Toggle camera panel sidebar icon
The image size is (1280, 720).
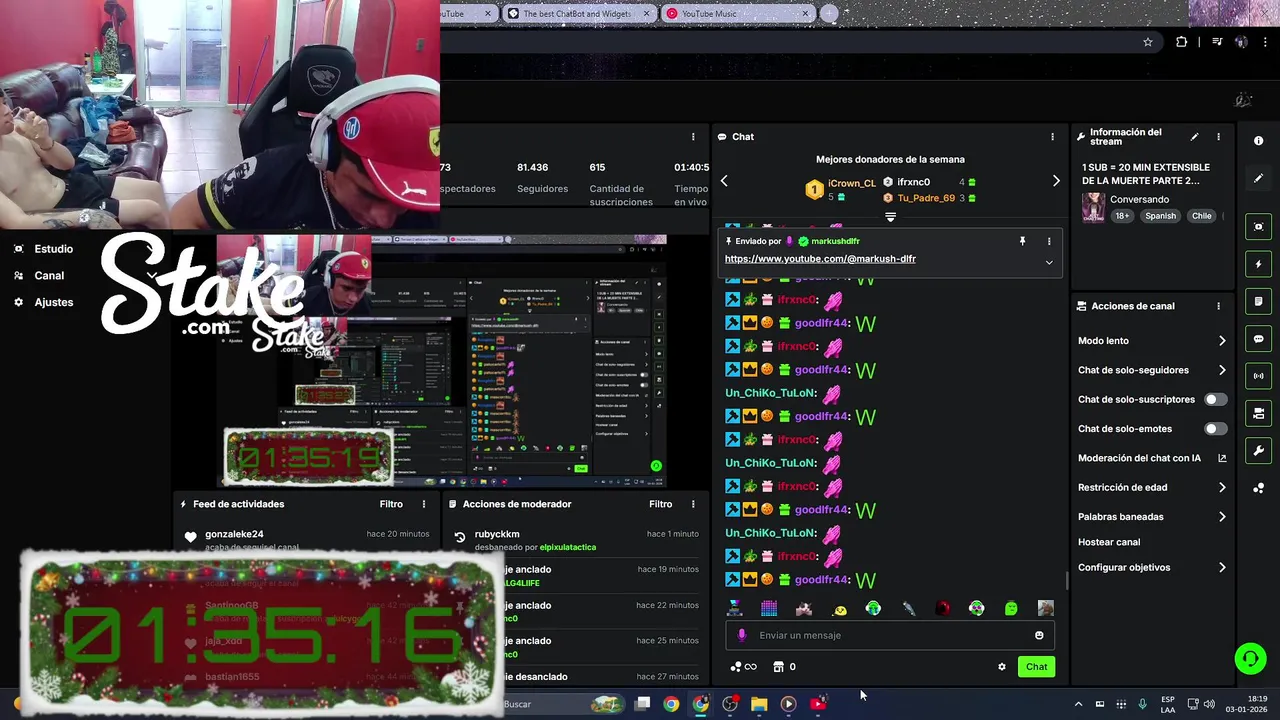tap(1258, 413)
